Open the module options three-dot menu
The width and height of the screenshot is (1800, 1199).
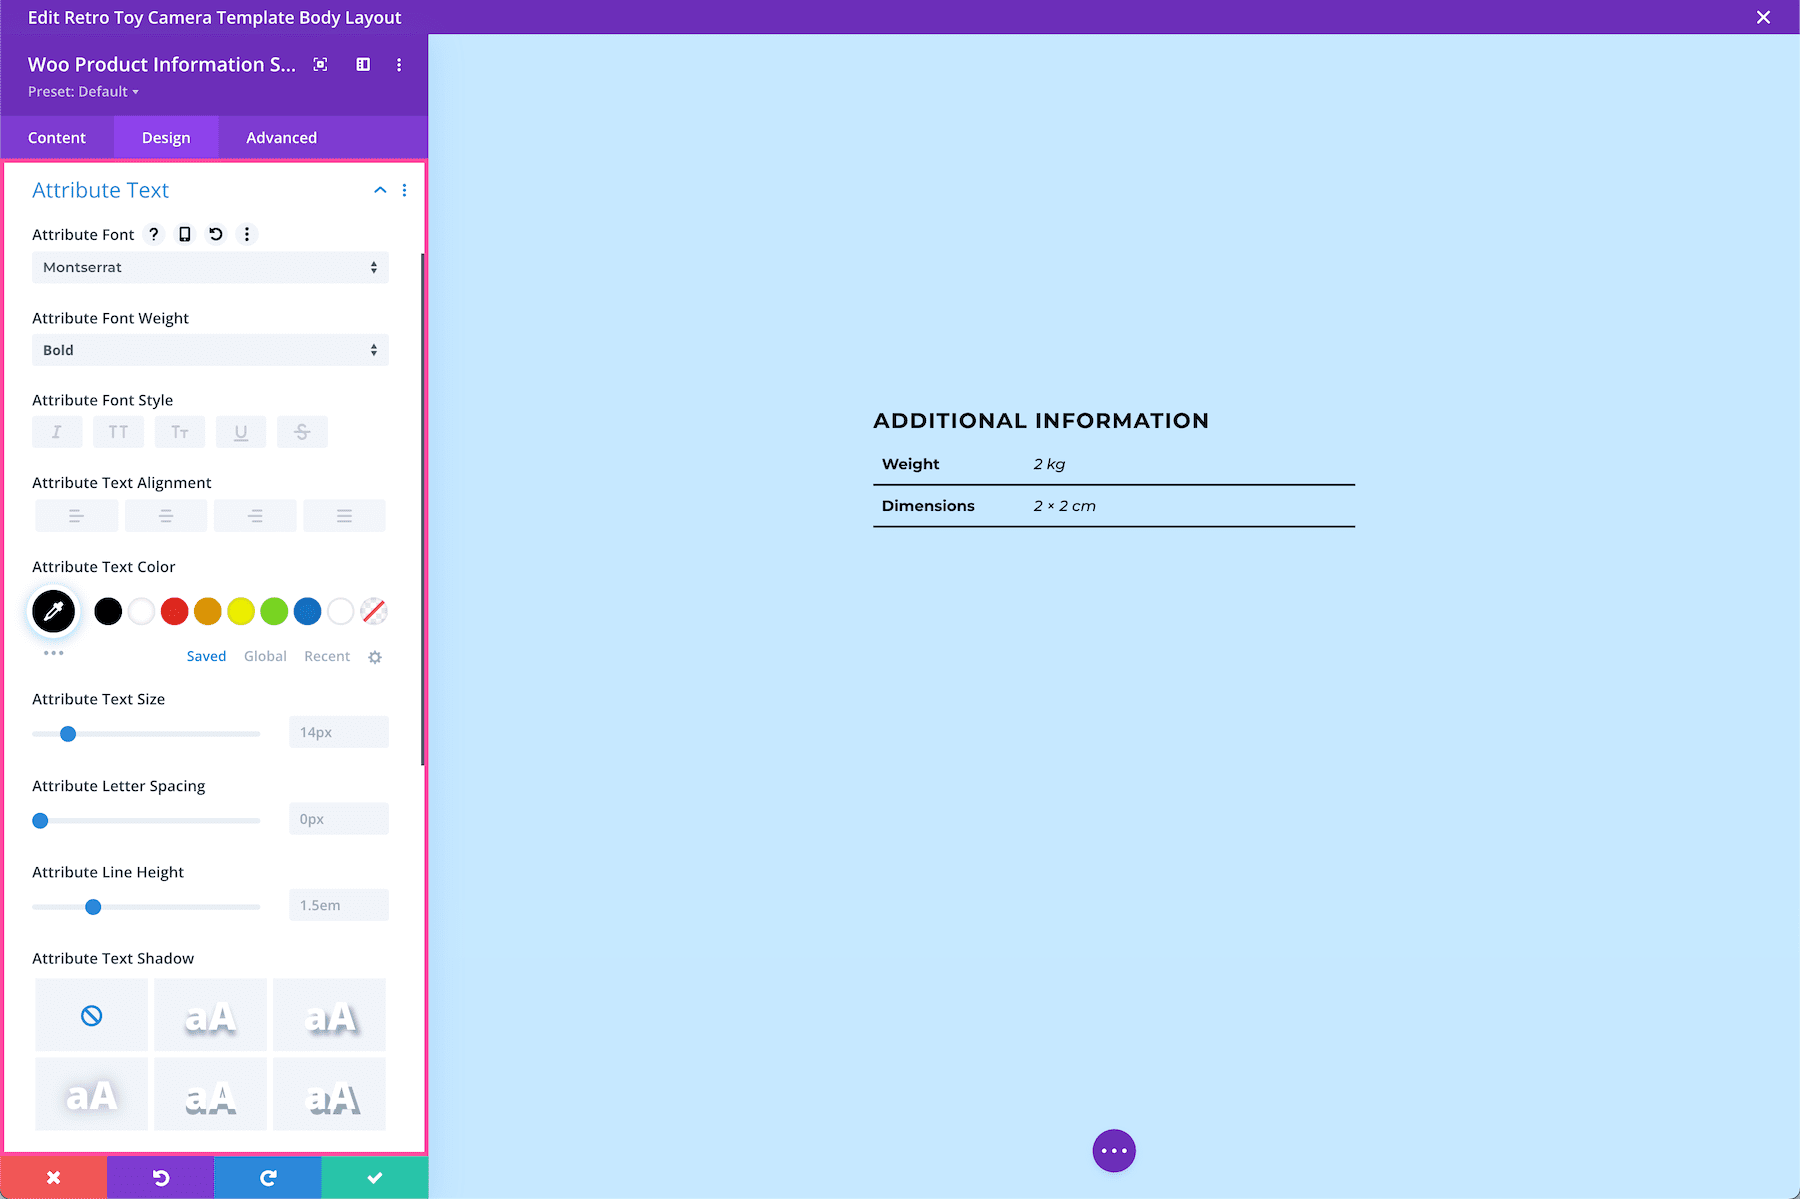point(399,64)
